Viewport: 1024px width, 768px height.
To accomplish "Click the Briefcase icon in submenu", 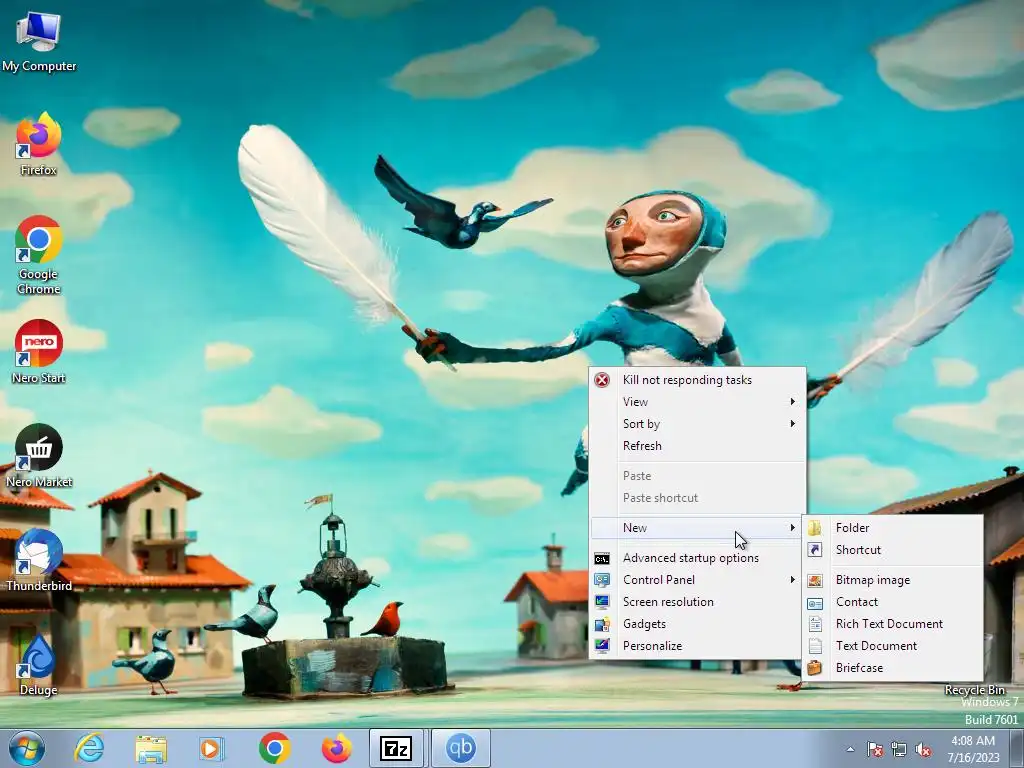I will click(815, 667).
